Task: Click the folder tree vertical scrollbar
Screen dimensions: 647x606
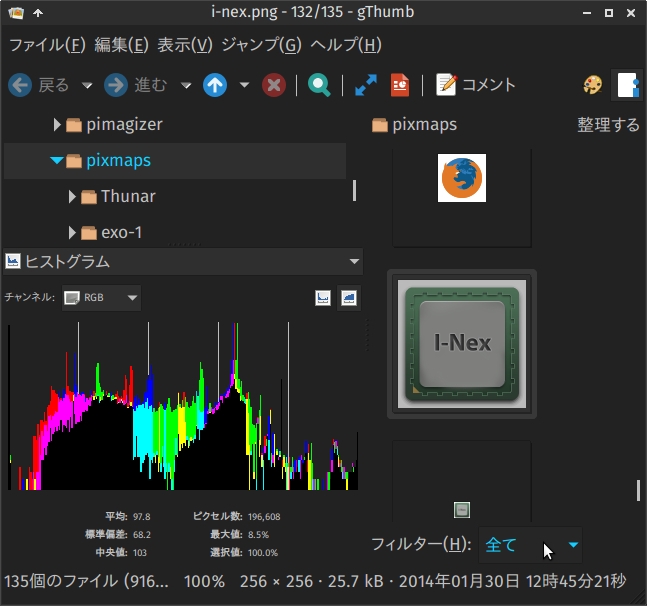Action: pyautogui.click(x=354, y=191)
